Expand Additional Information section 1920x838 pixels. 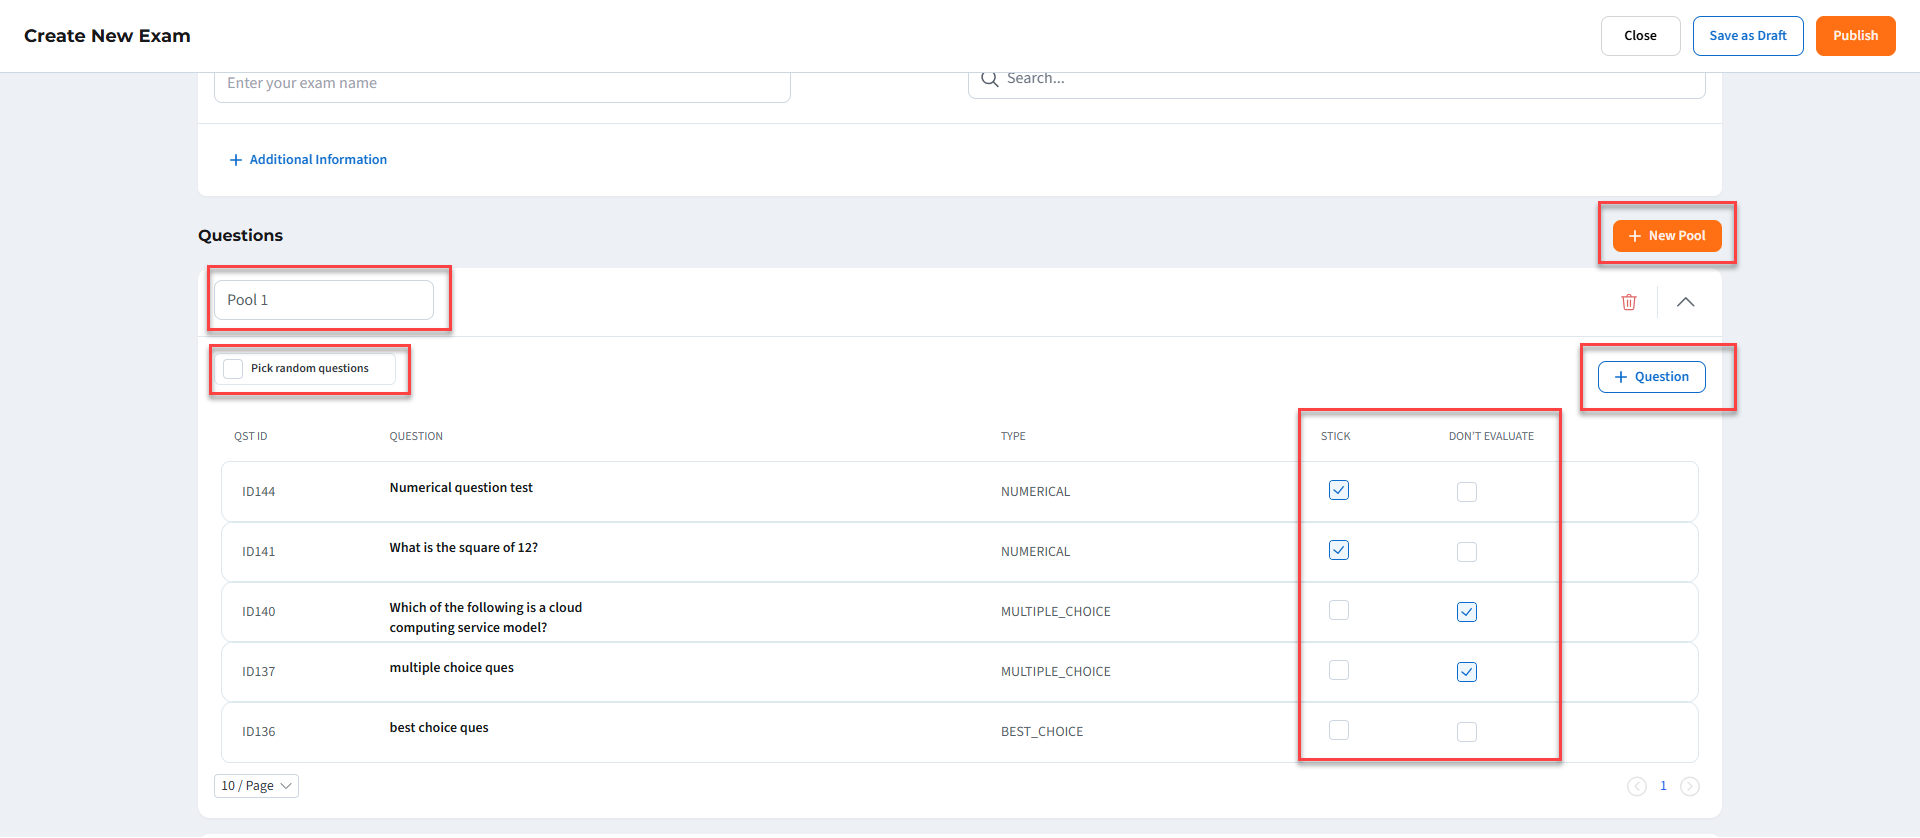(x=308, y=160)
